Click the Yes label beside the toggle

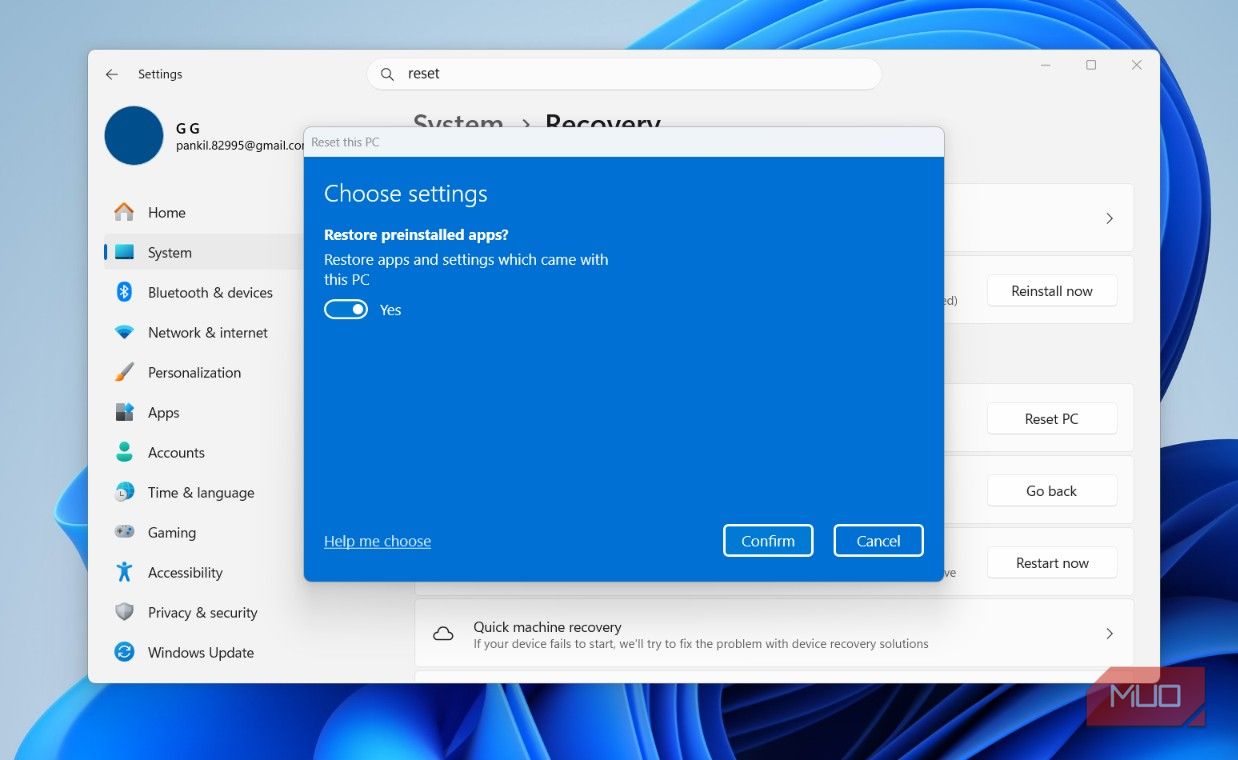[390, 310]
